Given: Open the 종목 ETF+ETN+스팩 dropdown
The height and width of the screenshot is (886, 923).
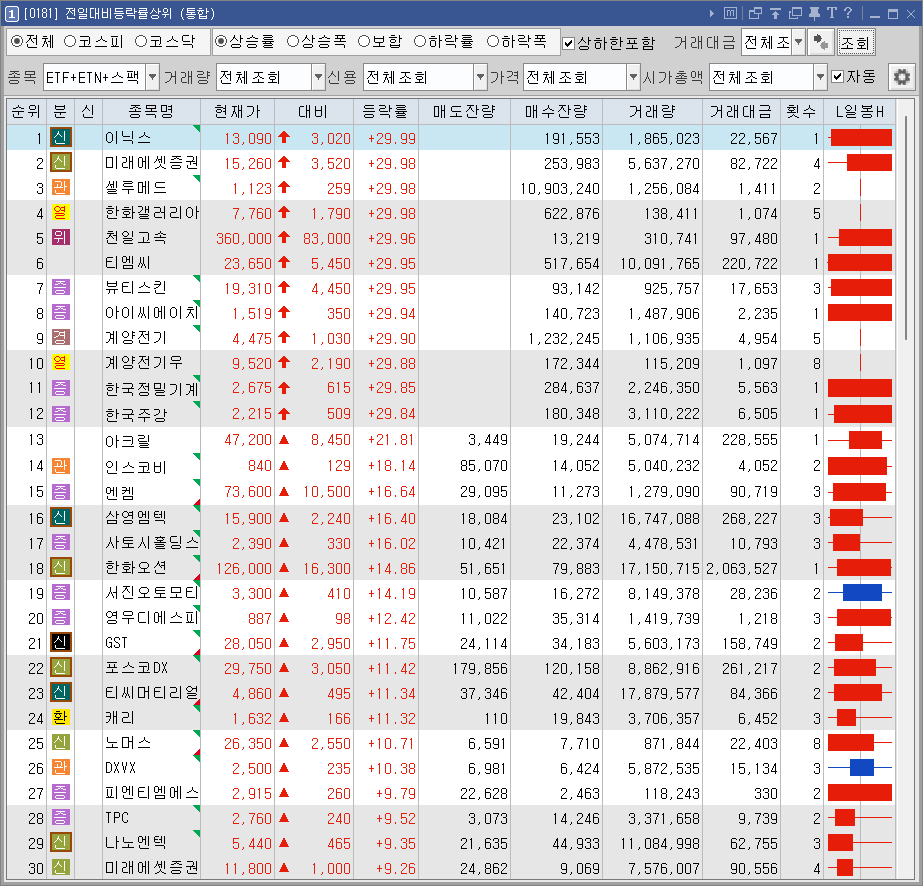Looking at the screenshot, I should pos(152,77).
